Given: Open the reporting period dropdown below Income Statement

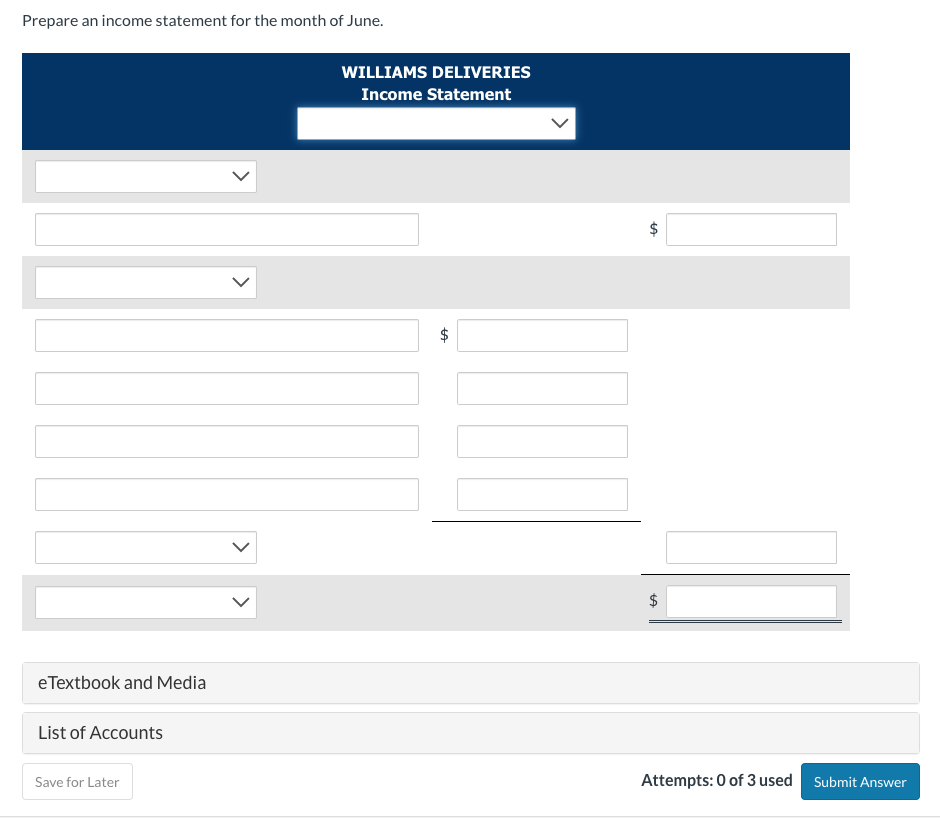Looking at the screenshot, I should tap(436, 123).
